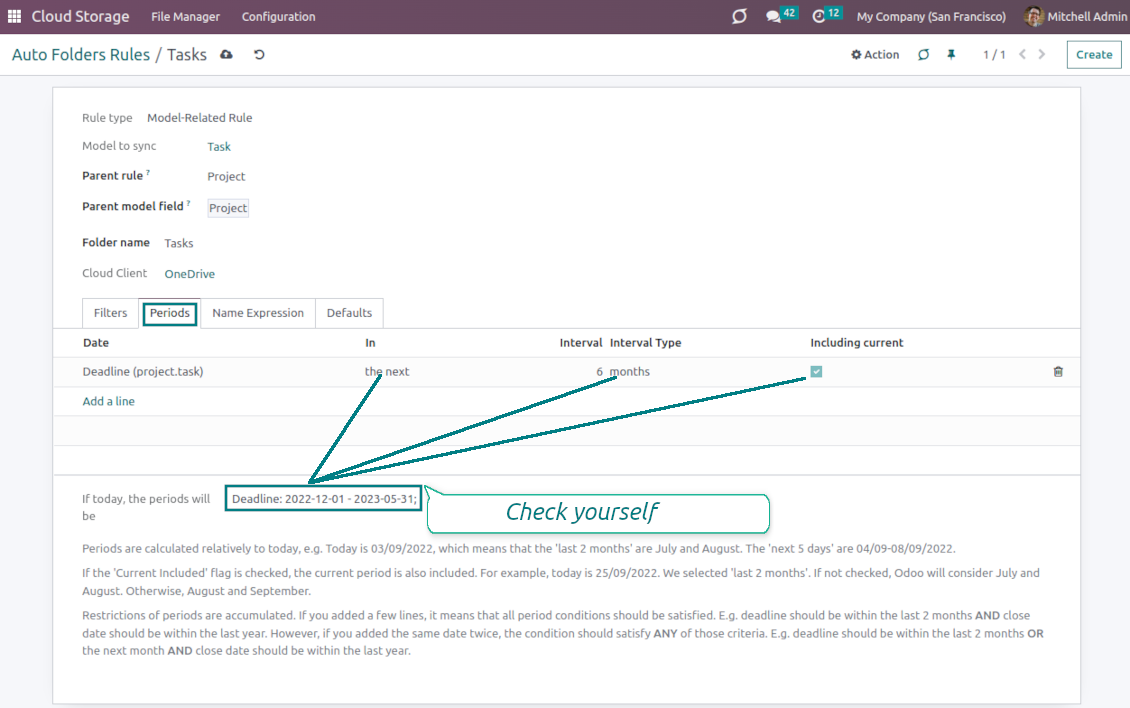The width and height of the screenshot is (1130, 708).
Task: Click Add a line link
Action: pos(108,402)
